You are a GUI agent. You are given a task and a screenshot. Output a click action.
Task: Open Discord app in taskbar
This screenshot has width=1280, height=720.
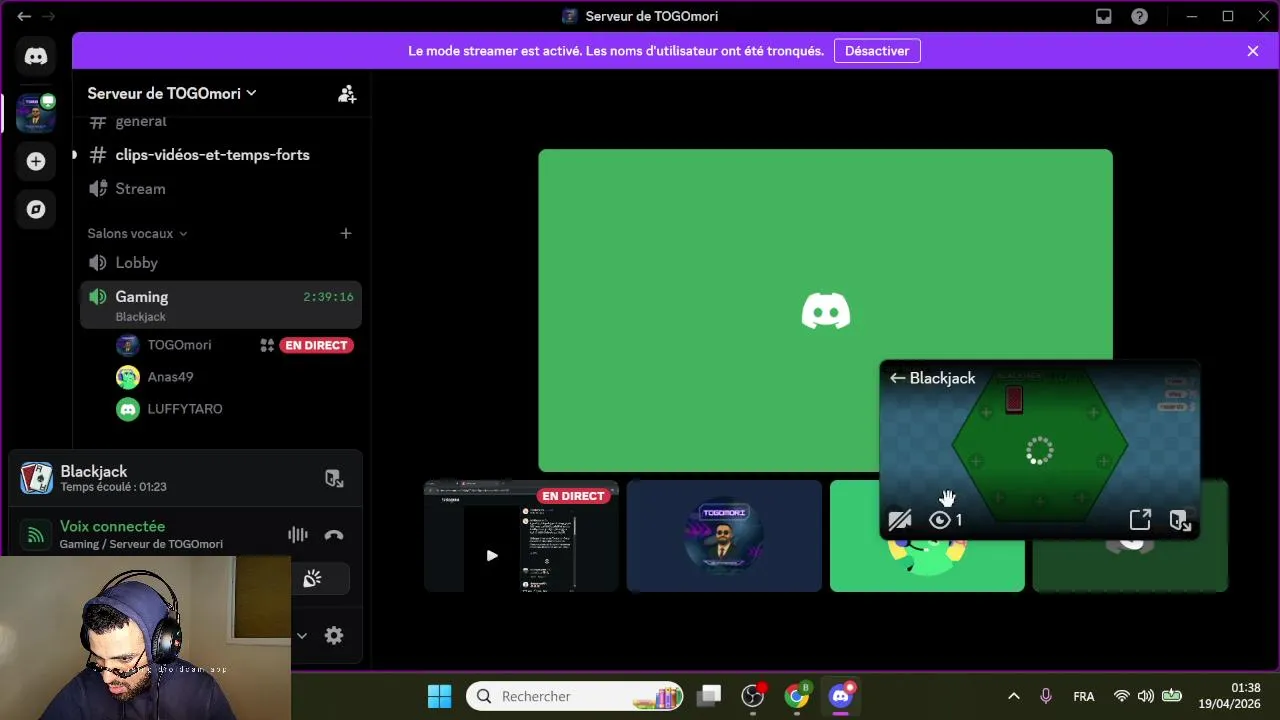pos(841,696)
